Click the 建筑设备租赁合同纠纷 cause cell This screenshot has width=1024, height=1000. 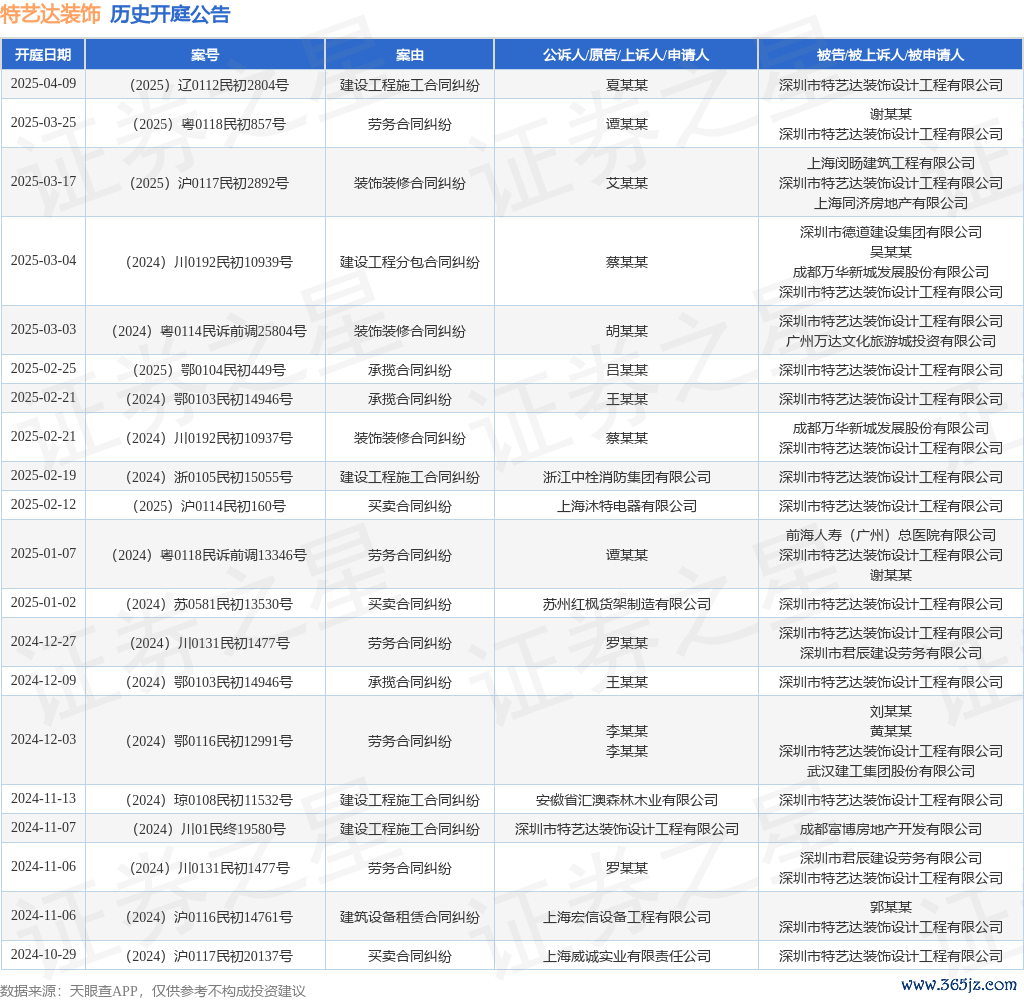point(409,918)
